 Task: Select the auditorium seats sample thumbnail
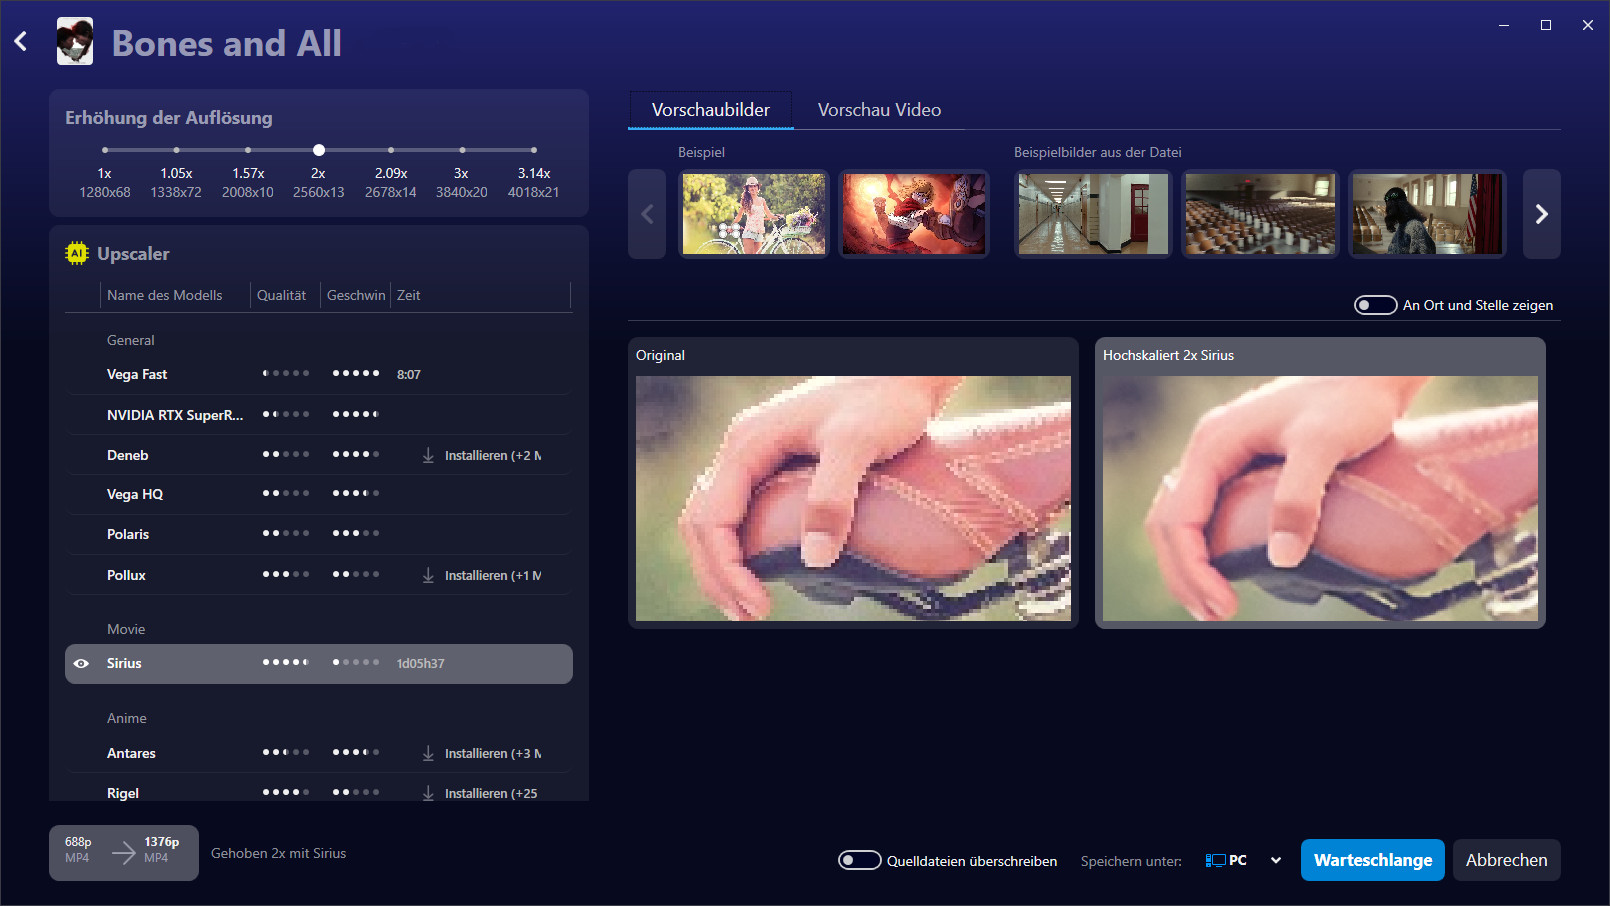[x=1260, y=214]
